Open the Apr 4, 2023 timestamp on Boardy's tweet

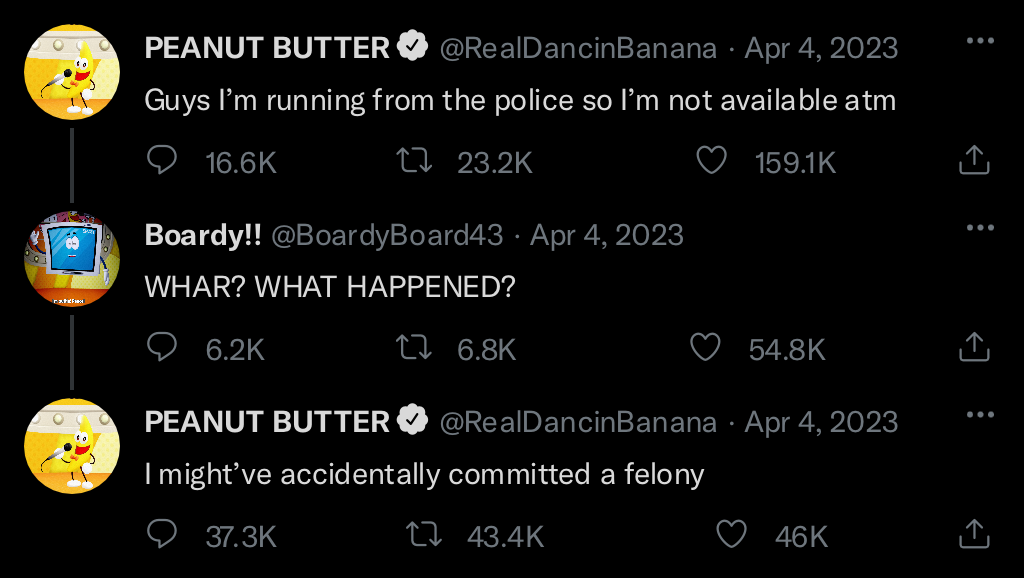pos(607,235)
